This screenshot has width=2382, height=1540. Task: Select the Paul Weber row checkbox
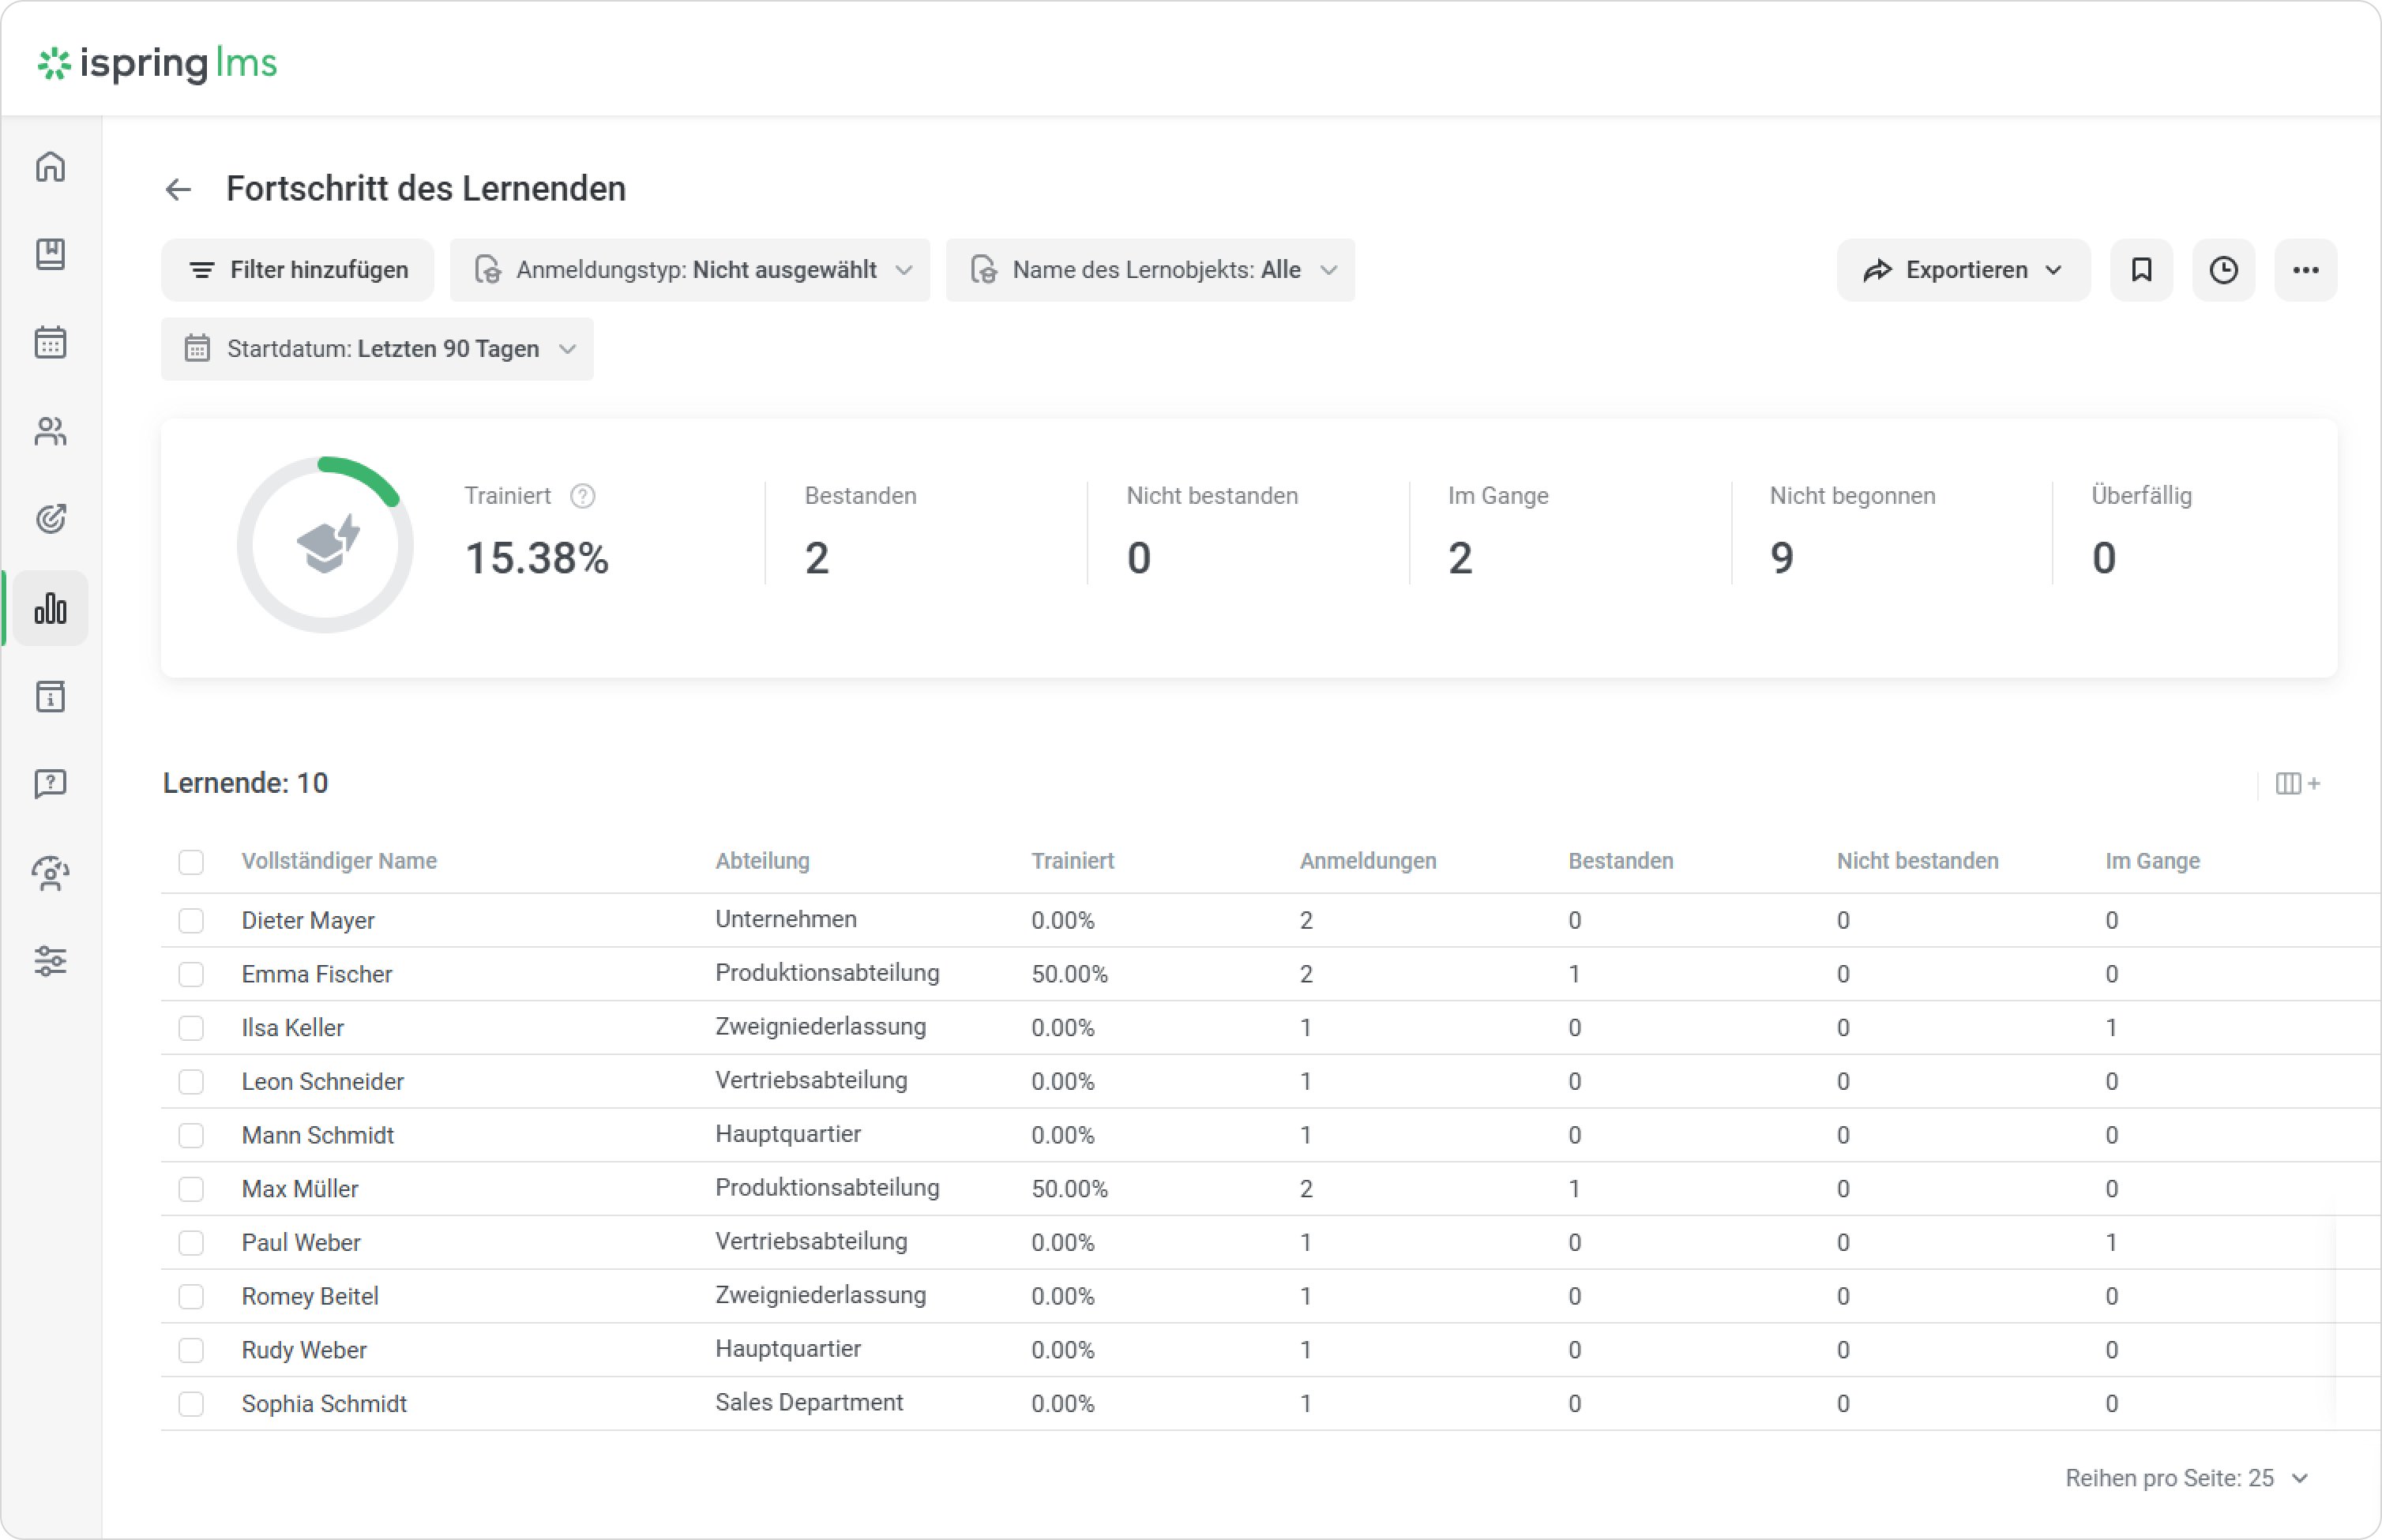pos(191,1243)
